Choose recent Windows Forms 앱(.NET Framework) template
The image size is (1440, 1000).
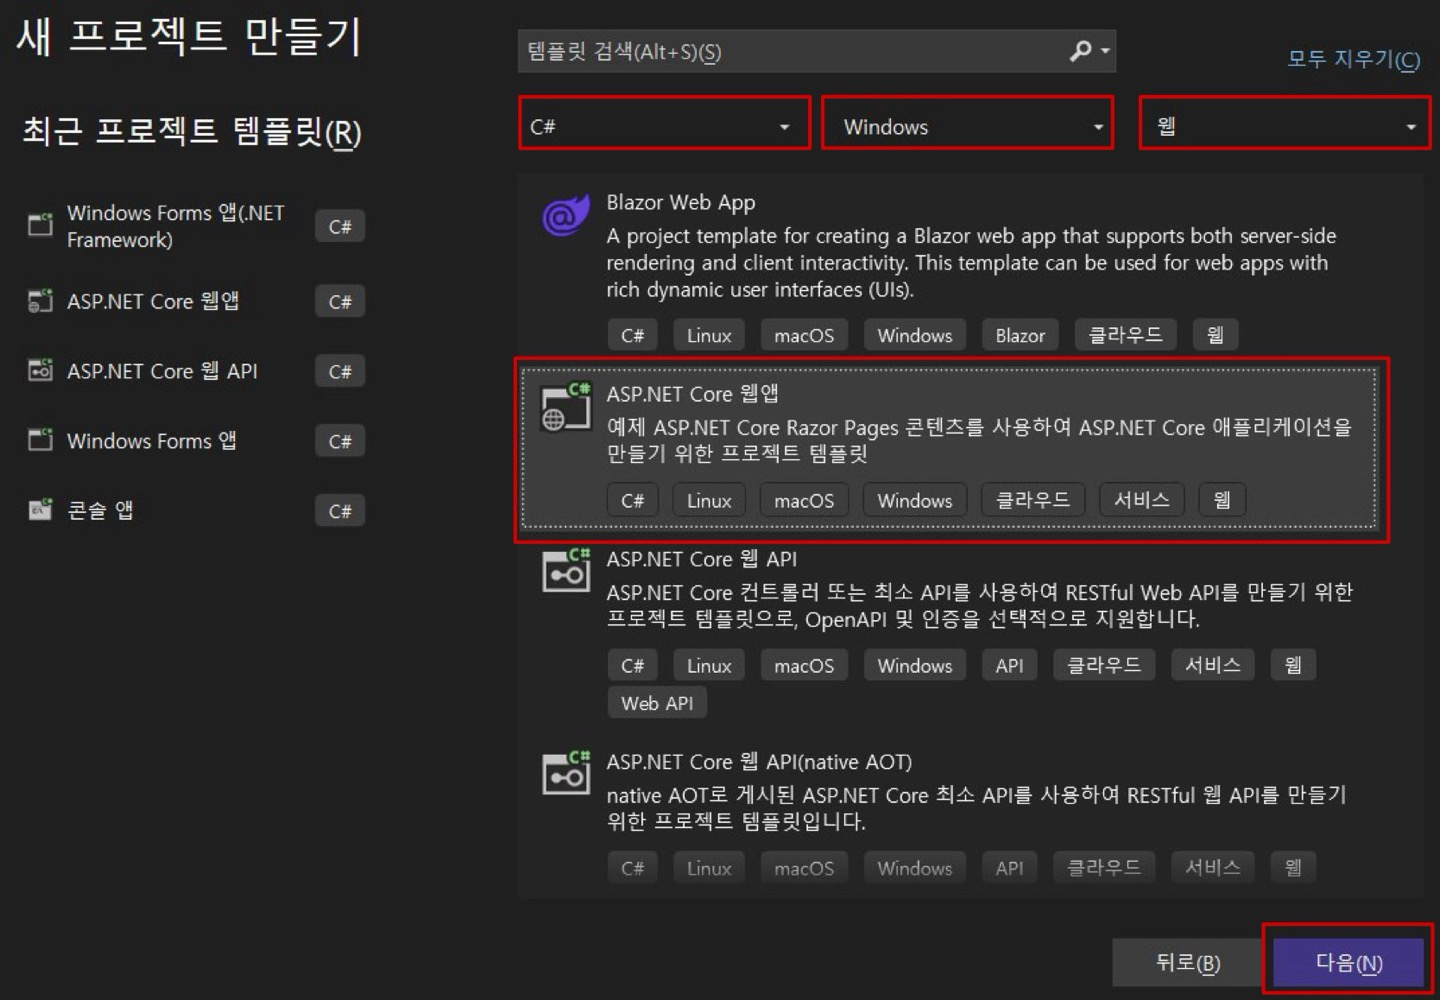tap(195, 226)
